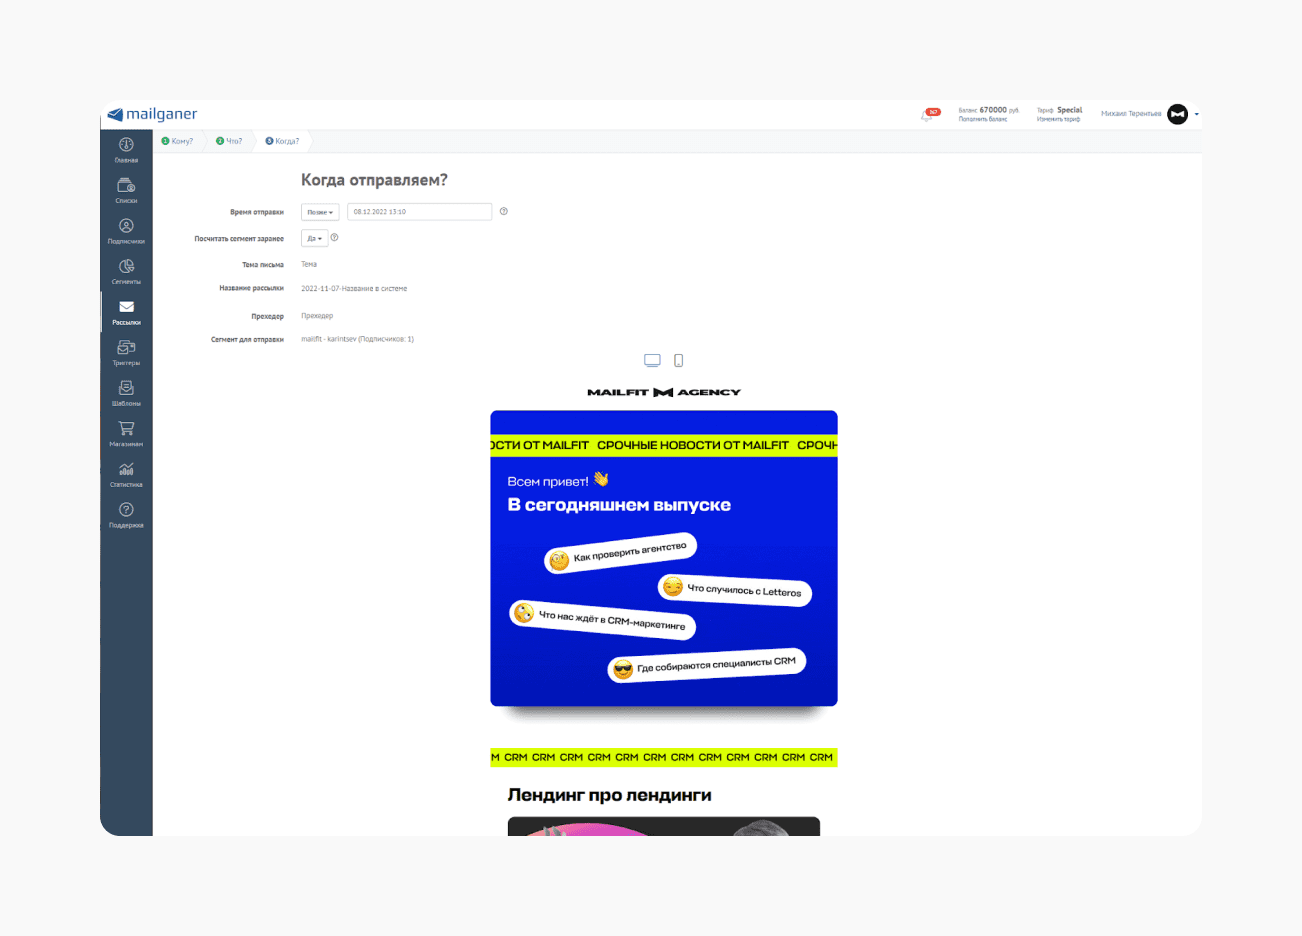Open the Сегменты pie chart icon
Image resolution: width=1302 pixels, height=936 pixels.
pos(126,267)
